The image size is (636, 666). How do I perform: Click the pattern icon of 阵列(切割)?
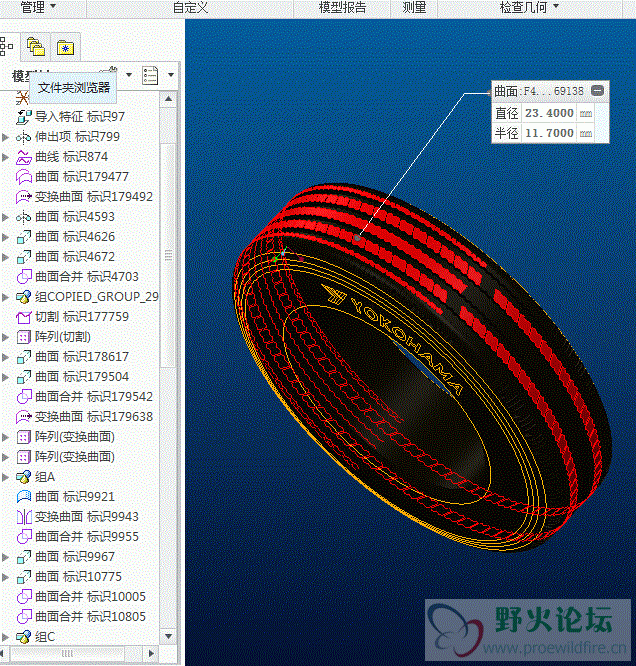(24, 337)
